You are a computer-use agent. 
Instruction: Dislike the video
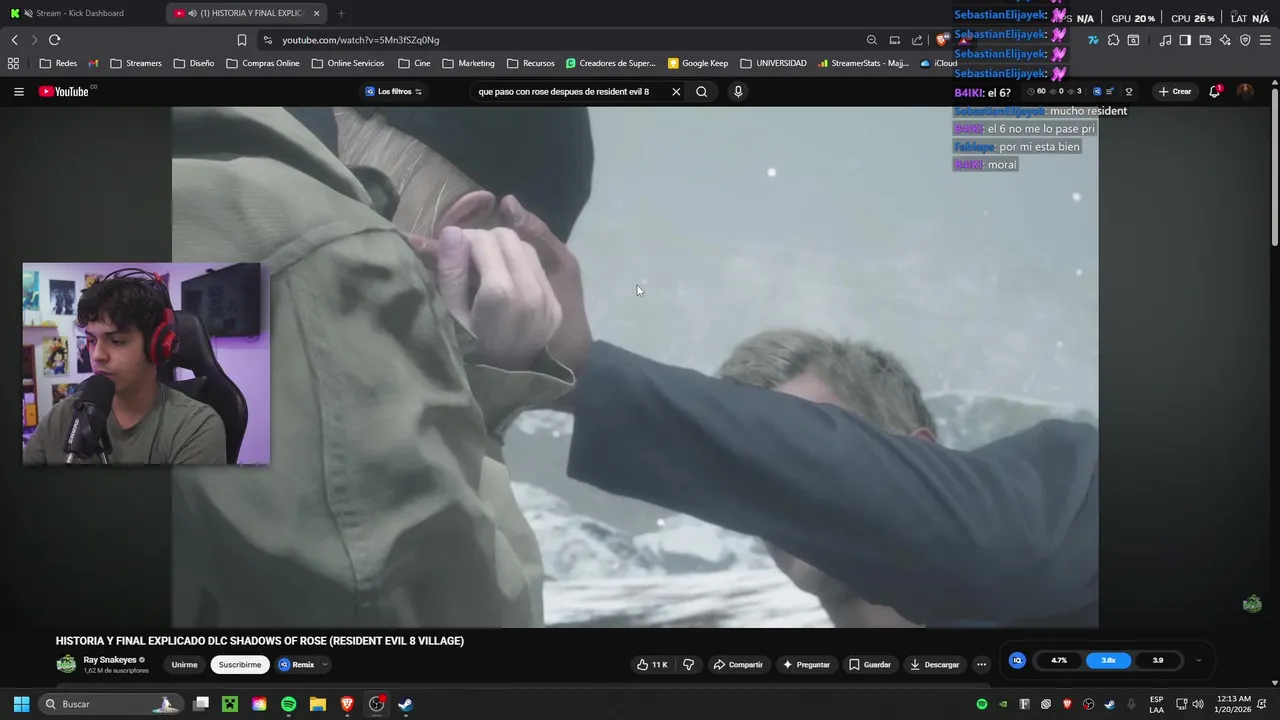pyautogui.click(x=688, y=664)
